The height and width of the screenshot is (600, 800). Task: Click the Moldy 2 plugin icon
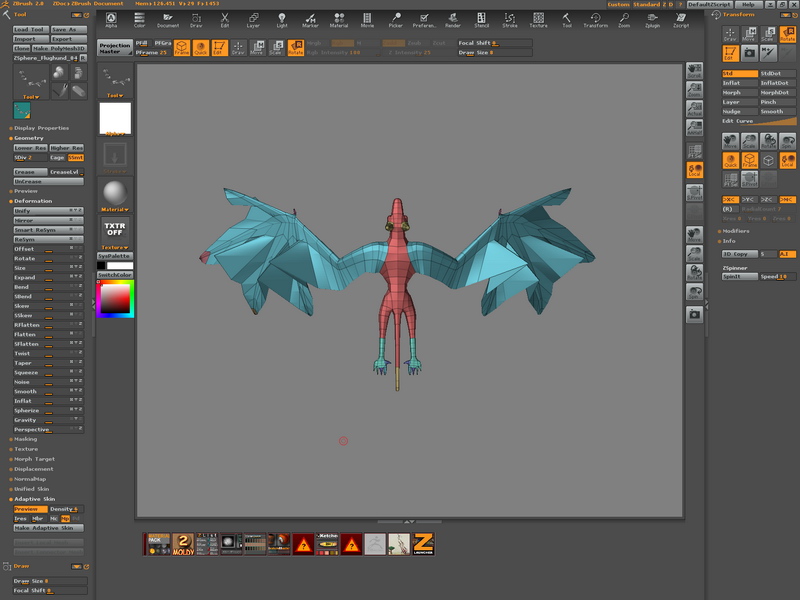click(183, 544)
